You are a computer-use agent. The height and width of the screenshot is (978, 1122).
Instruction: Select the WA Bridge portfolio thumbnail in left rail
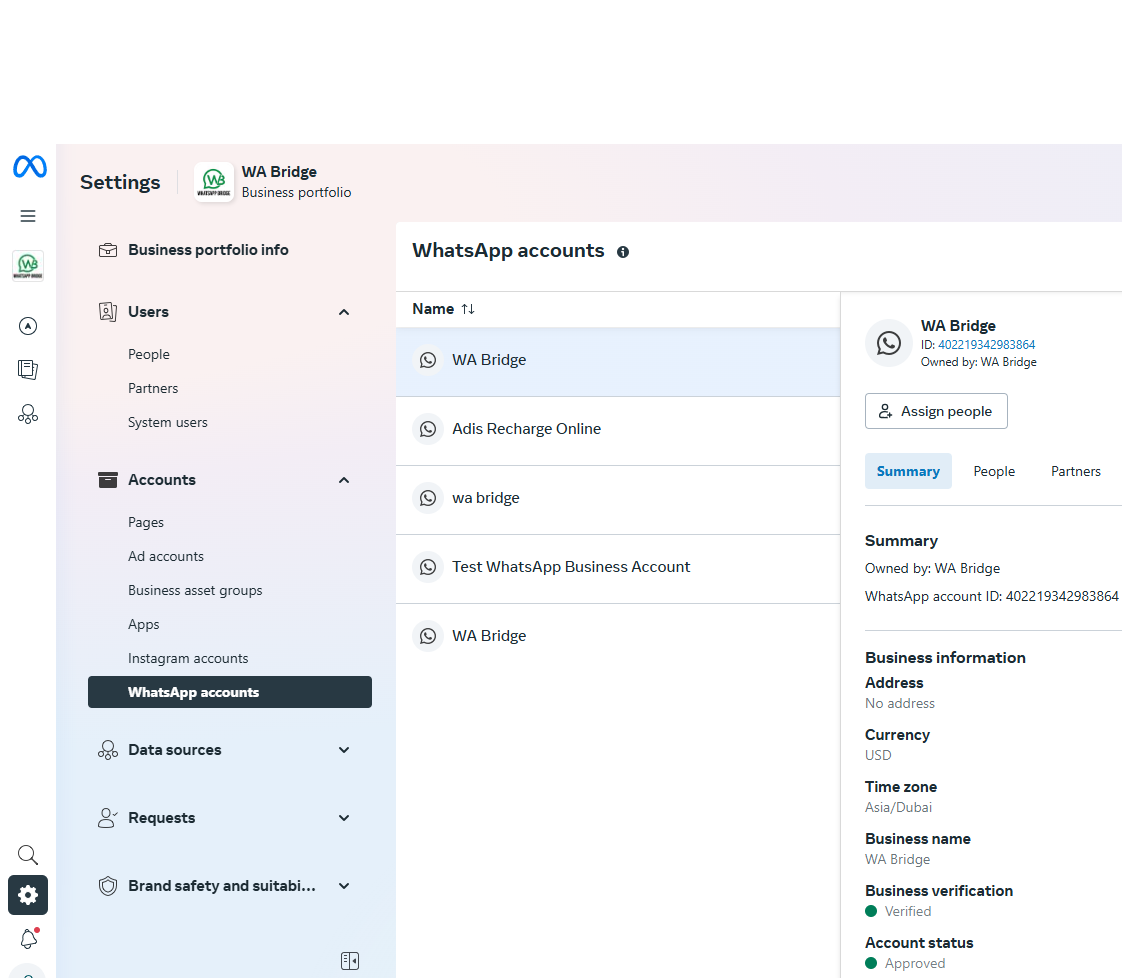28,265
